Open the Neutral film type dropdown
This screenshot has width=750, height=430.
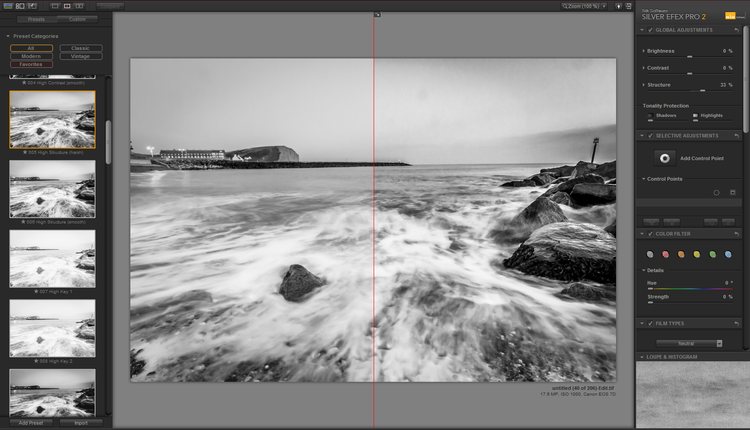pos(689,343)
